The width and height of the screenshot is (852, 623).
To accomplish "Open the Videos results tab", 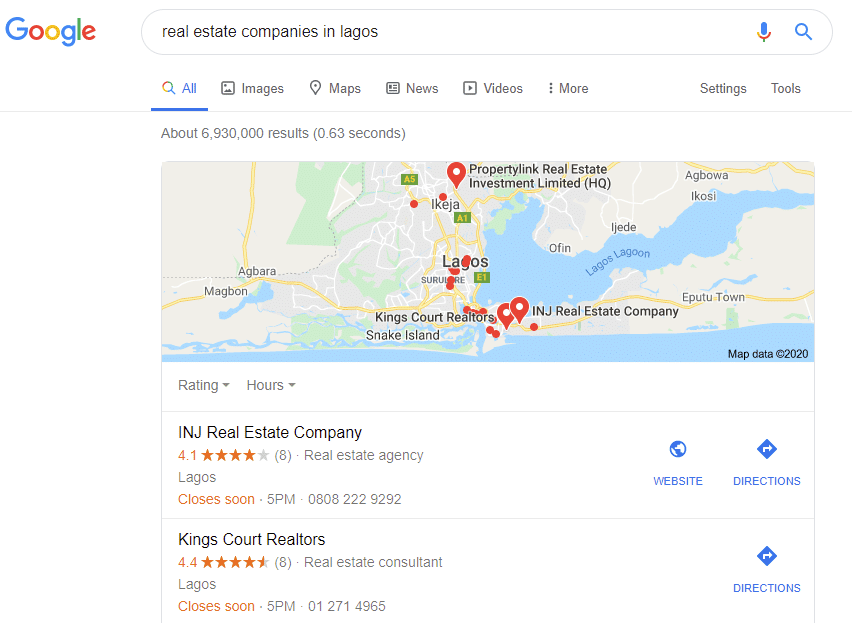I will [493, 88].
